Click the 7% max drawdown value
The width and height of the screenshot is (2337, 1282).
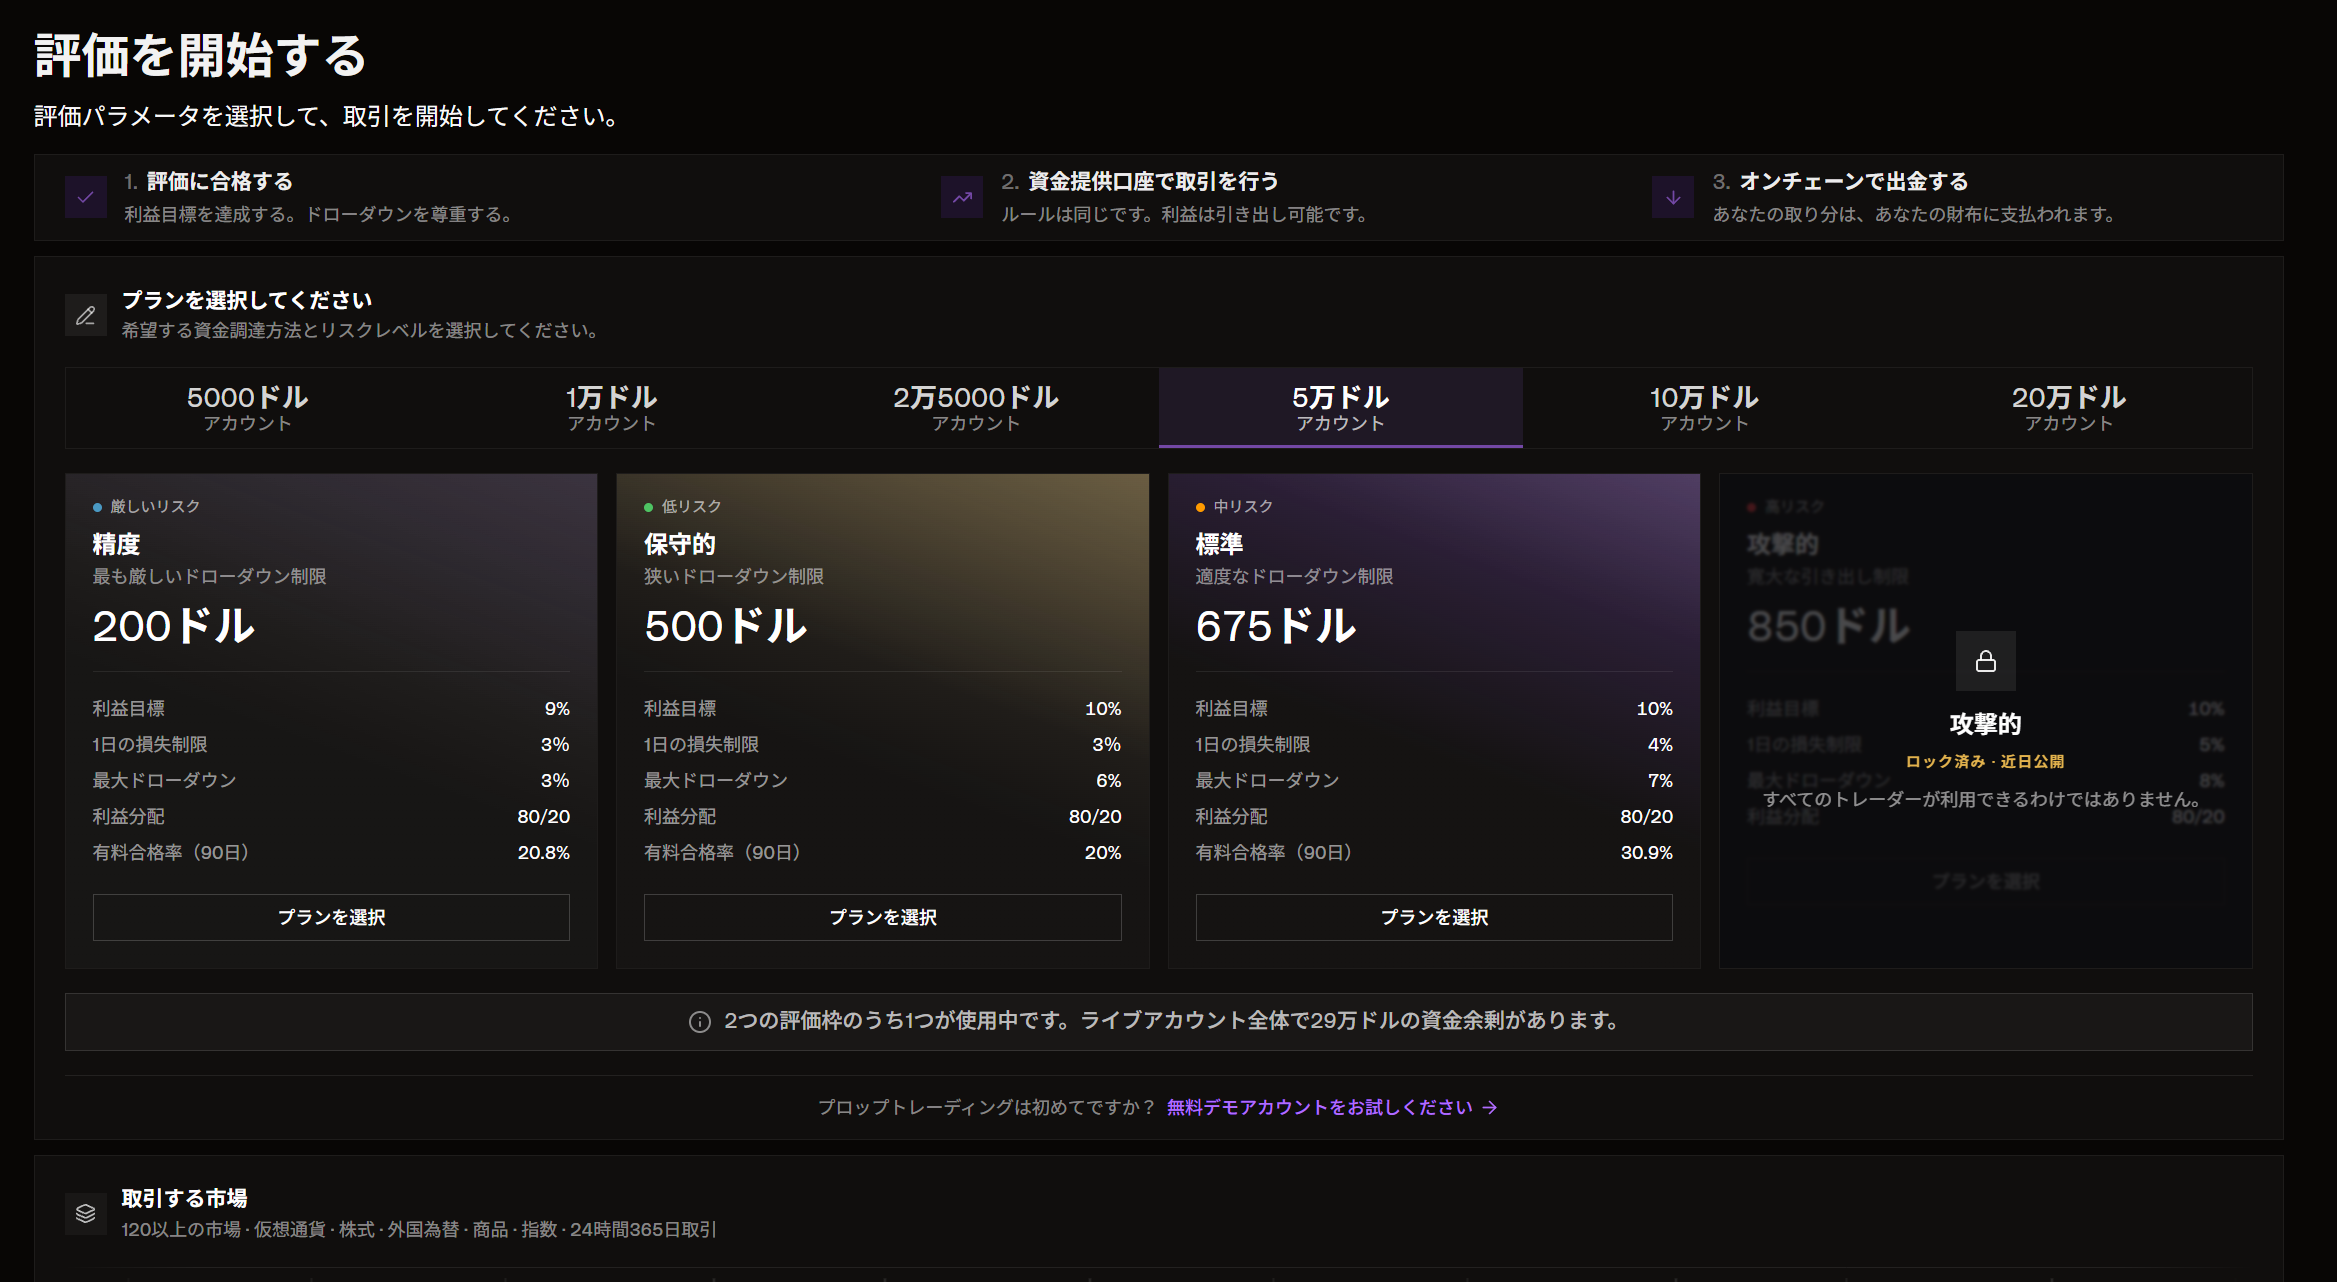pyautogui.click(x=1660, y=781)
